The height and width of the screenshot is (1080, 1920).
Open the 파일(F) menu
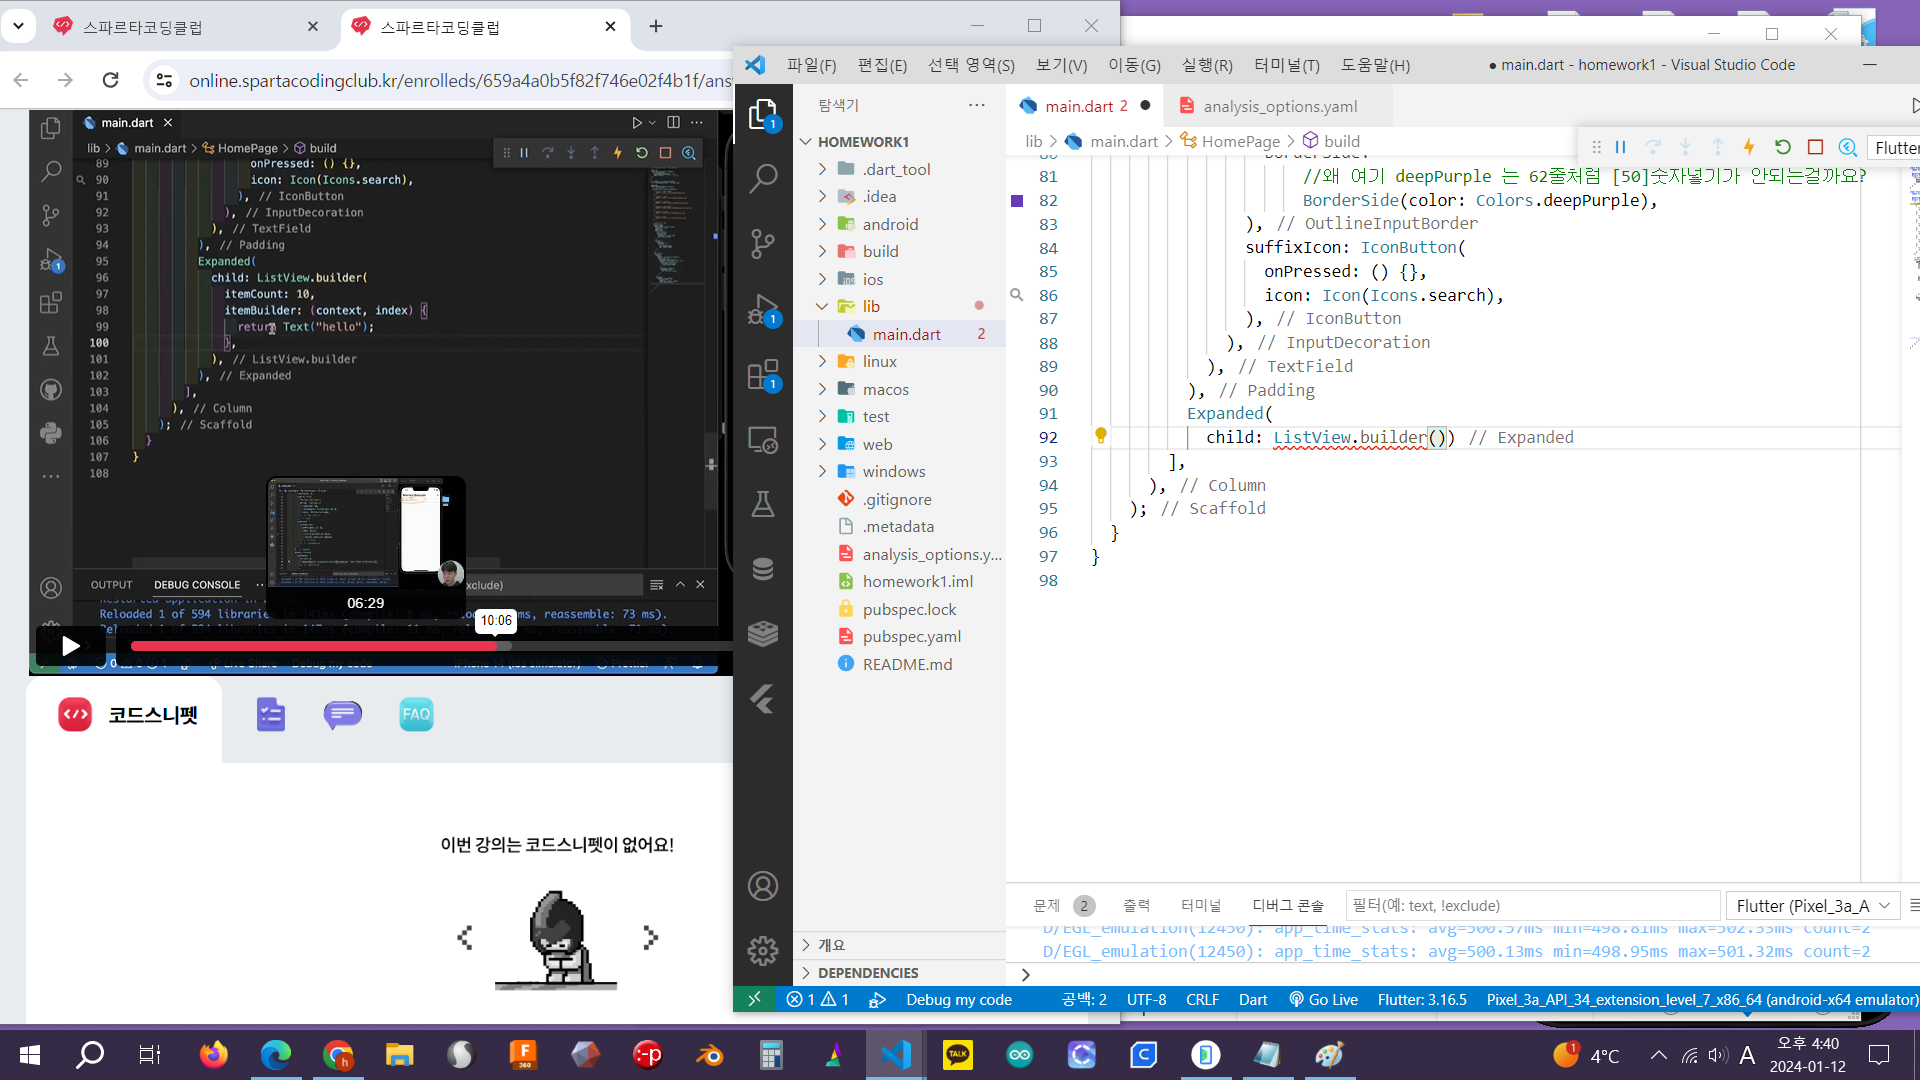click(811, 65)
